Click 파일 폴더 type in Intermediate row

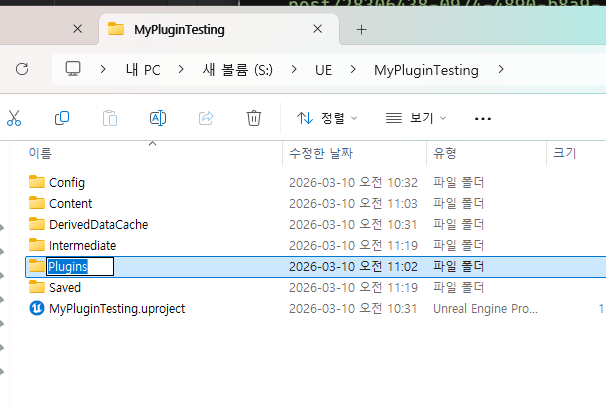[x=458, y=245]
